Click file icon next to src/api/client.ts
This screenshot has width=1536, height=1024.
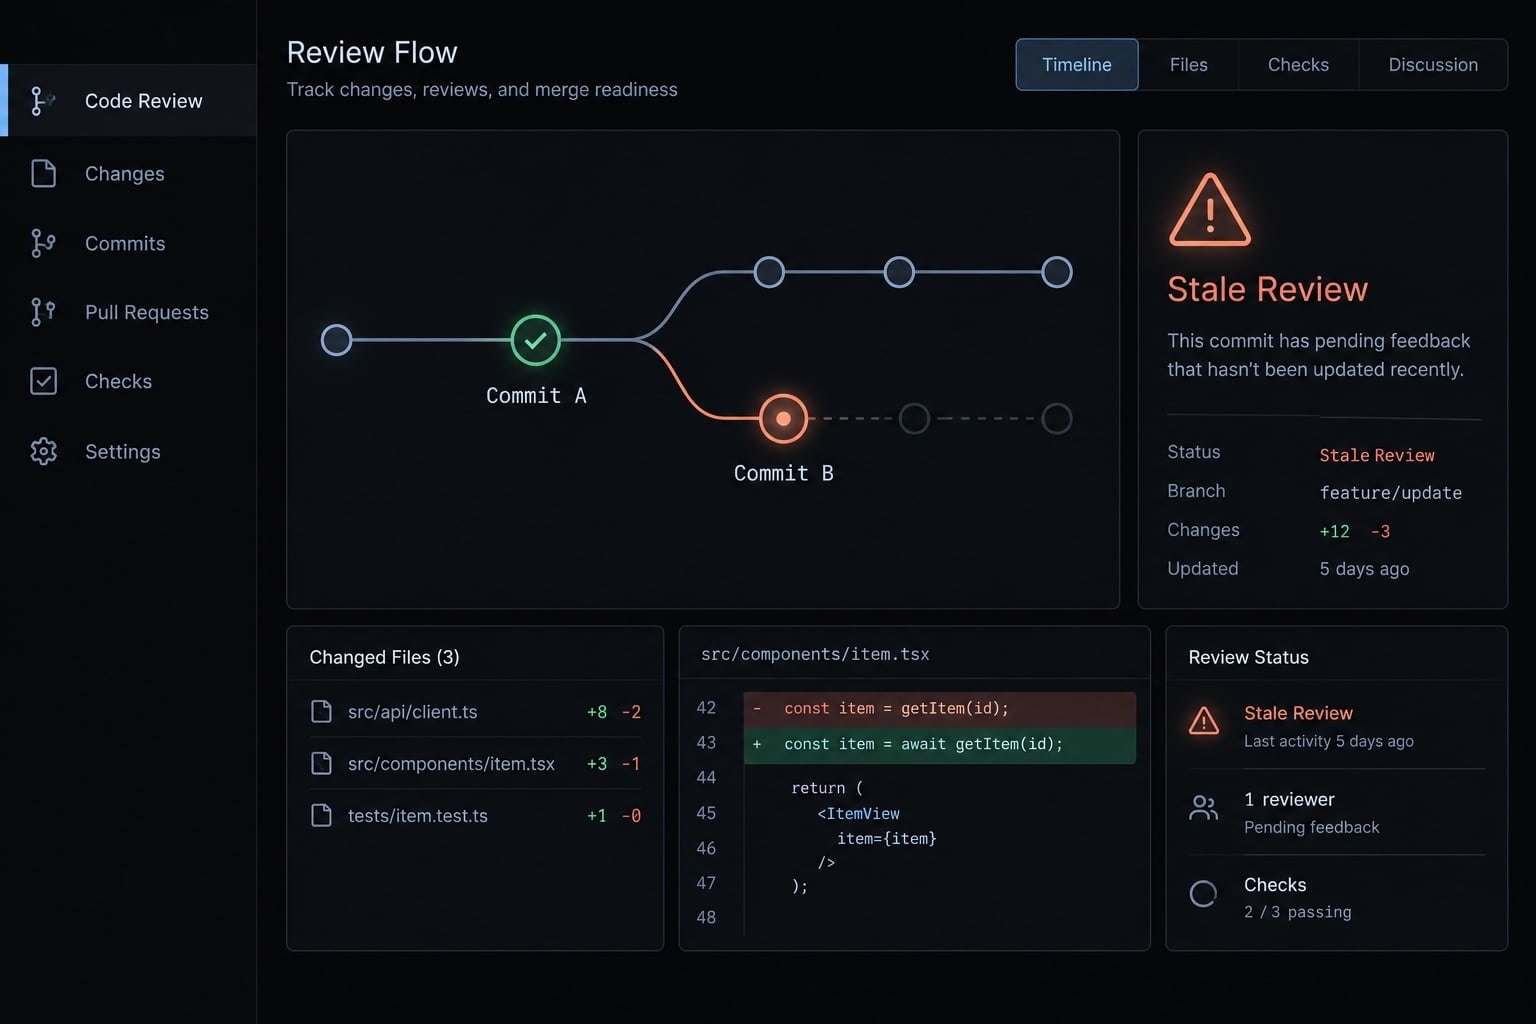(321, 711)
